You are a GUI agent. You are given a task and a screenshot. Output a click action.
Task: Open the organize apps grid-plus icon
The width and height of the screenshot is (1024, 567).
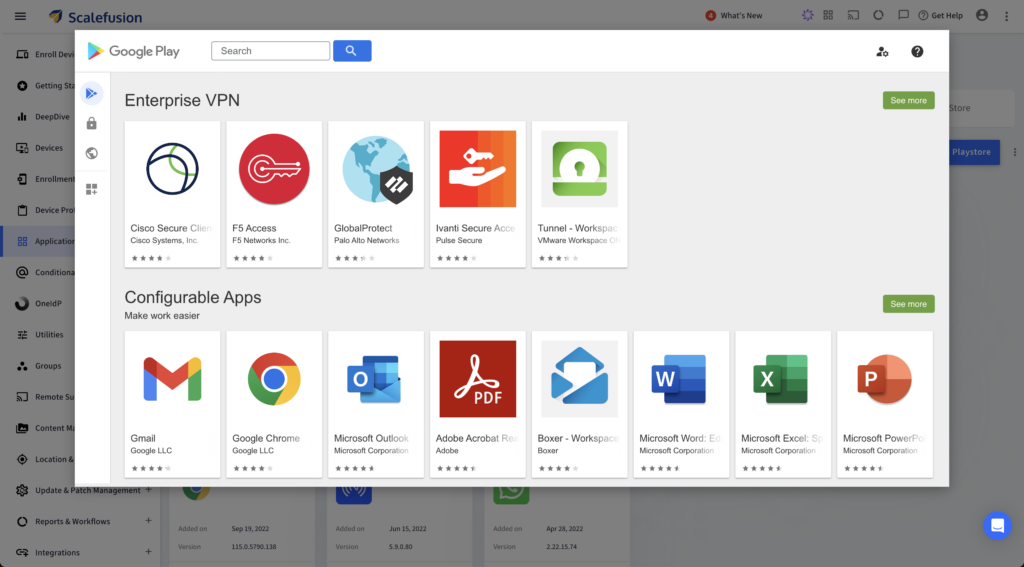[91, 189]
